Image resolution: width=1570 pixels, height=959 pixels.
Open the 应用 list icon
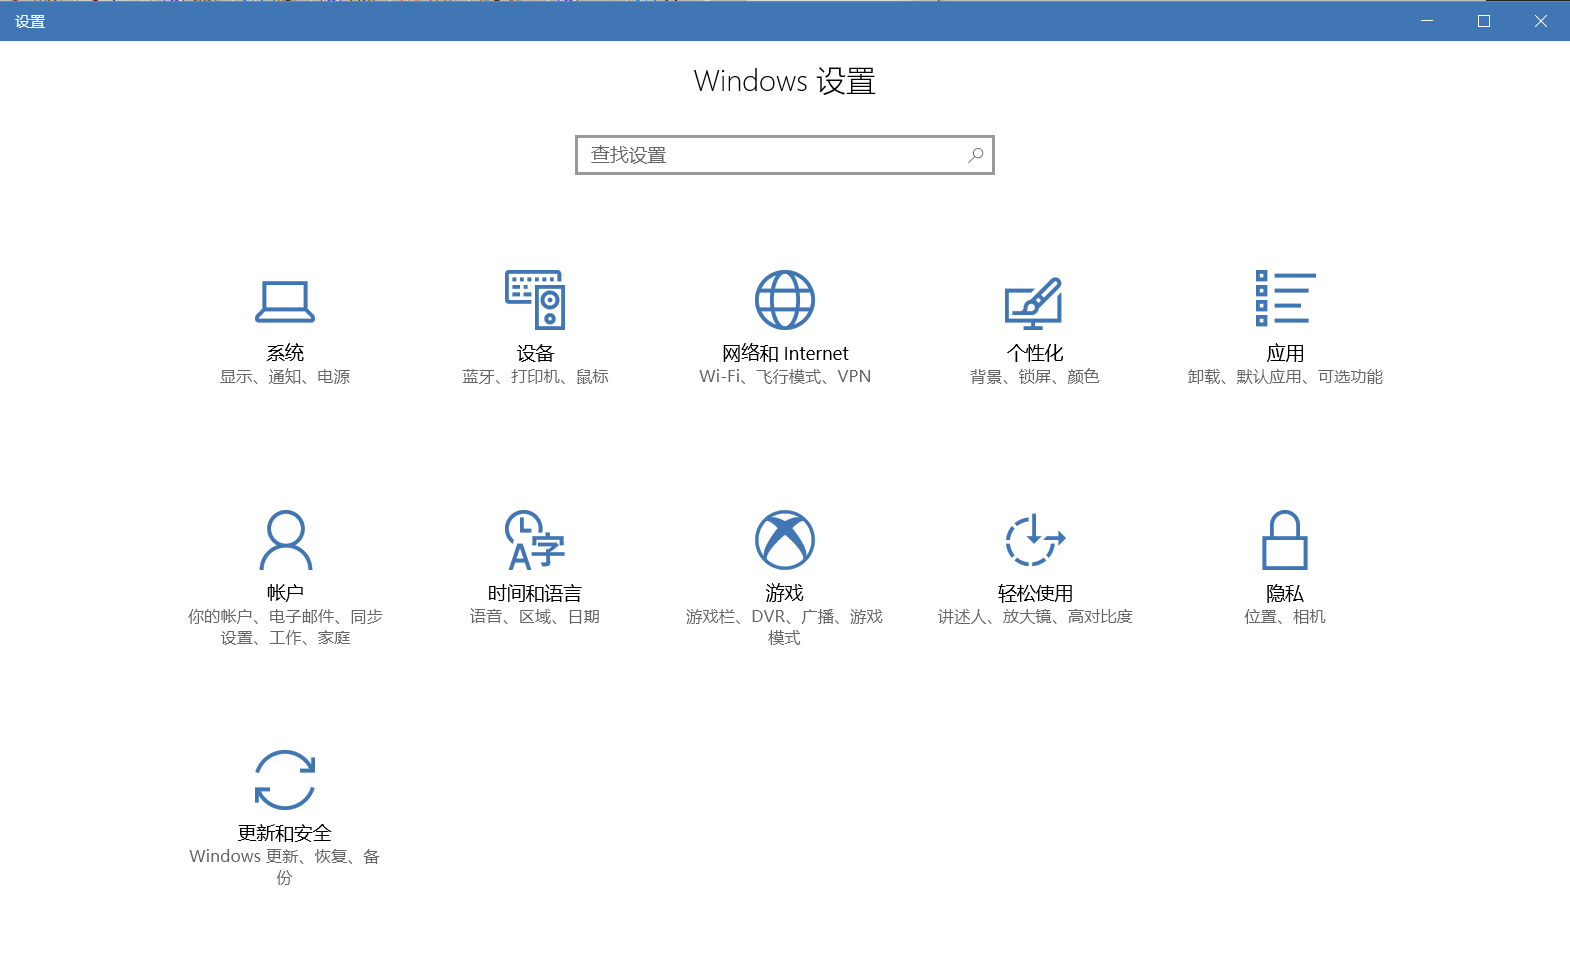coord(1285,298)
